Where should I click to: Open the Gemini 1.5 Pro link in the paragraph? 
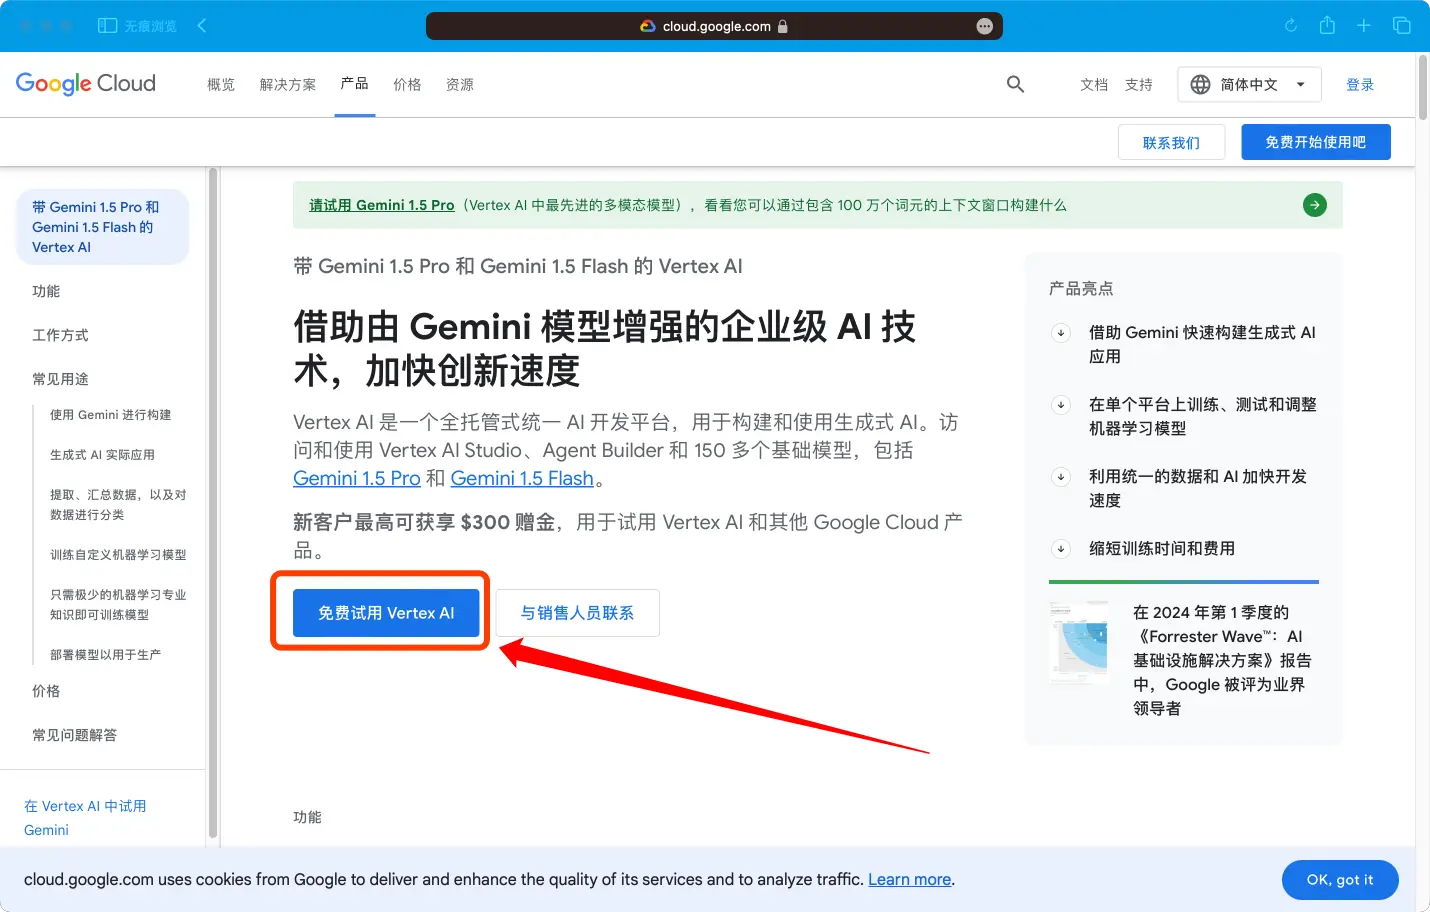(357, 478)
